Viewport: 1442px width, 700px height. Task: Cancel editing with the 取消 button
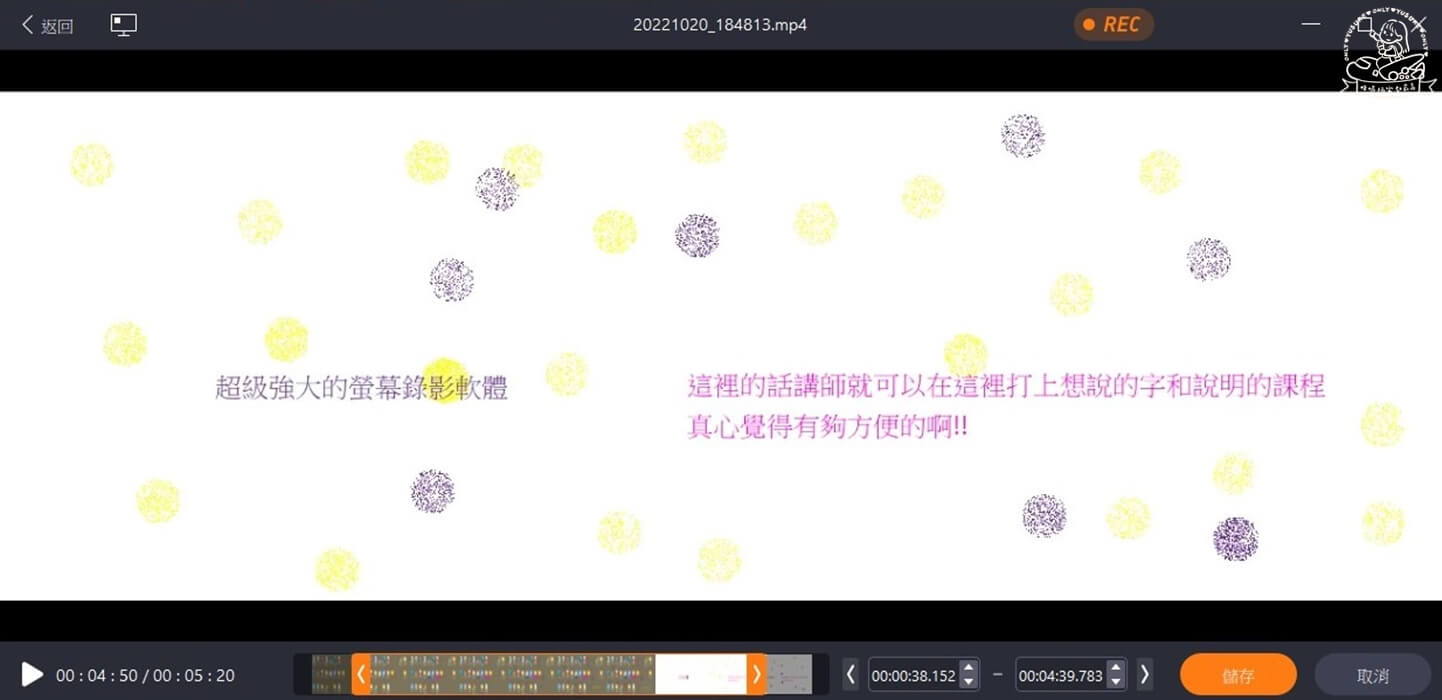click(1372, 674)
